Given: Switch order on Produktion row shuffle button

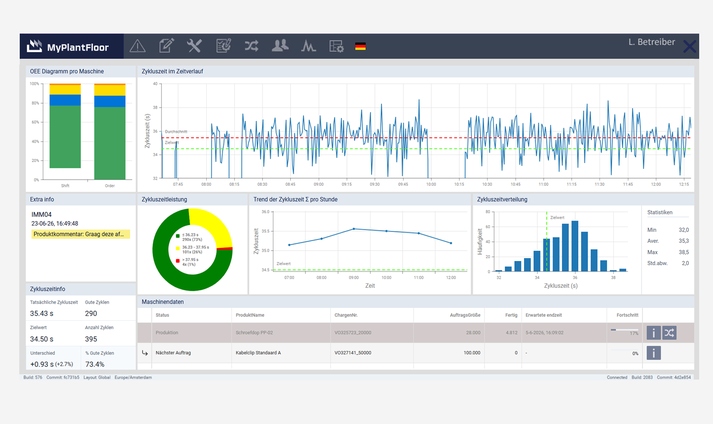Looking at the screenshot, I should [669, 333].
